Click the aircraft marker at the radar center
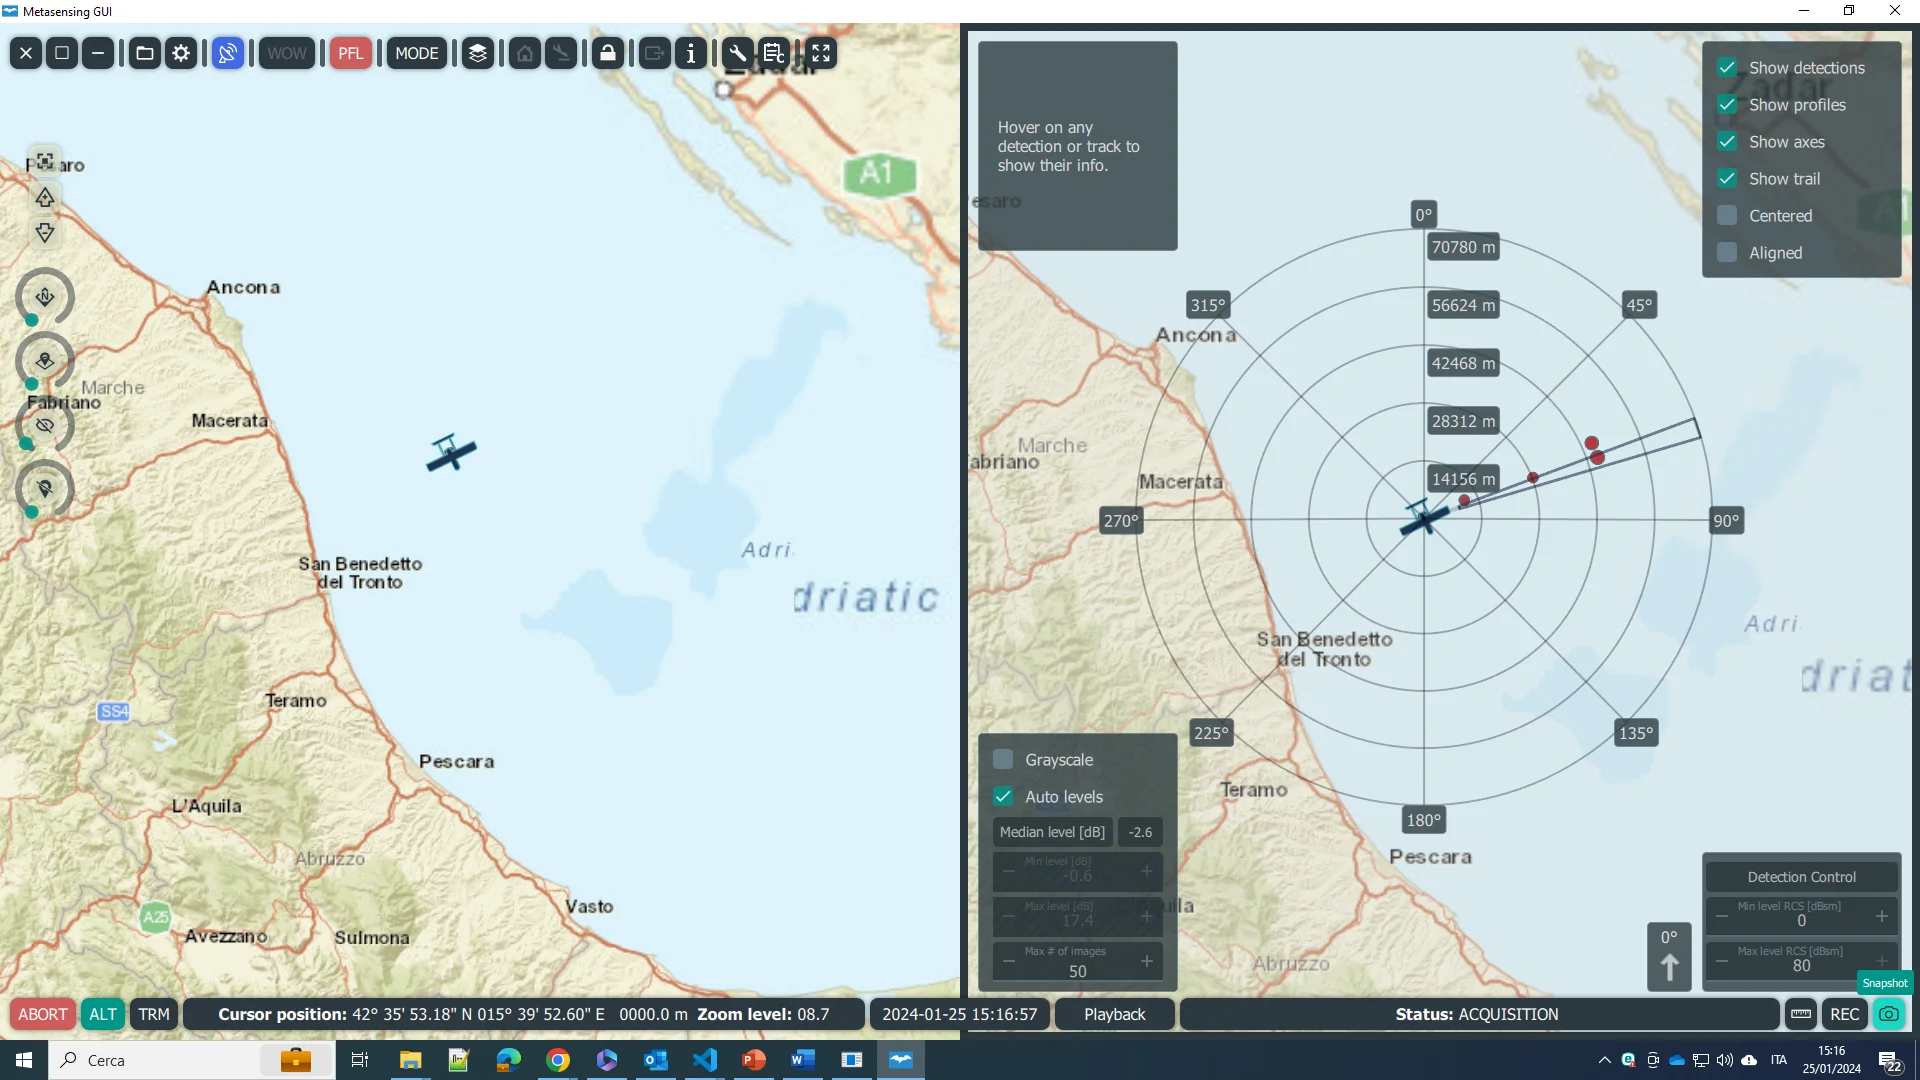The image size is (1920, 1080). (x=1424, y=519)
